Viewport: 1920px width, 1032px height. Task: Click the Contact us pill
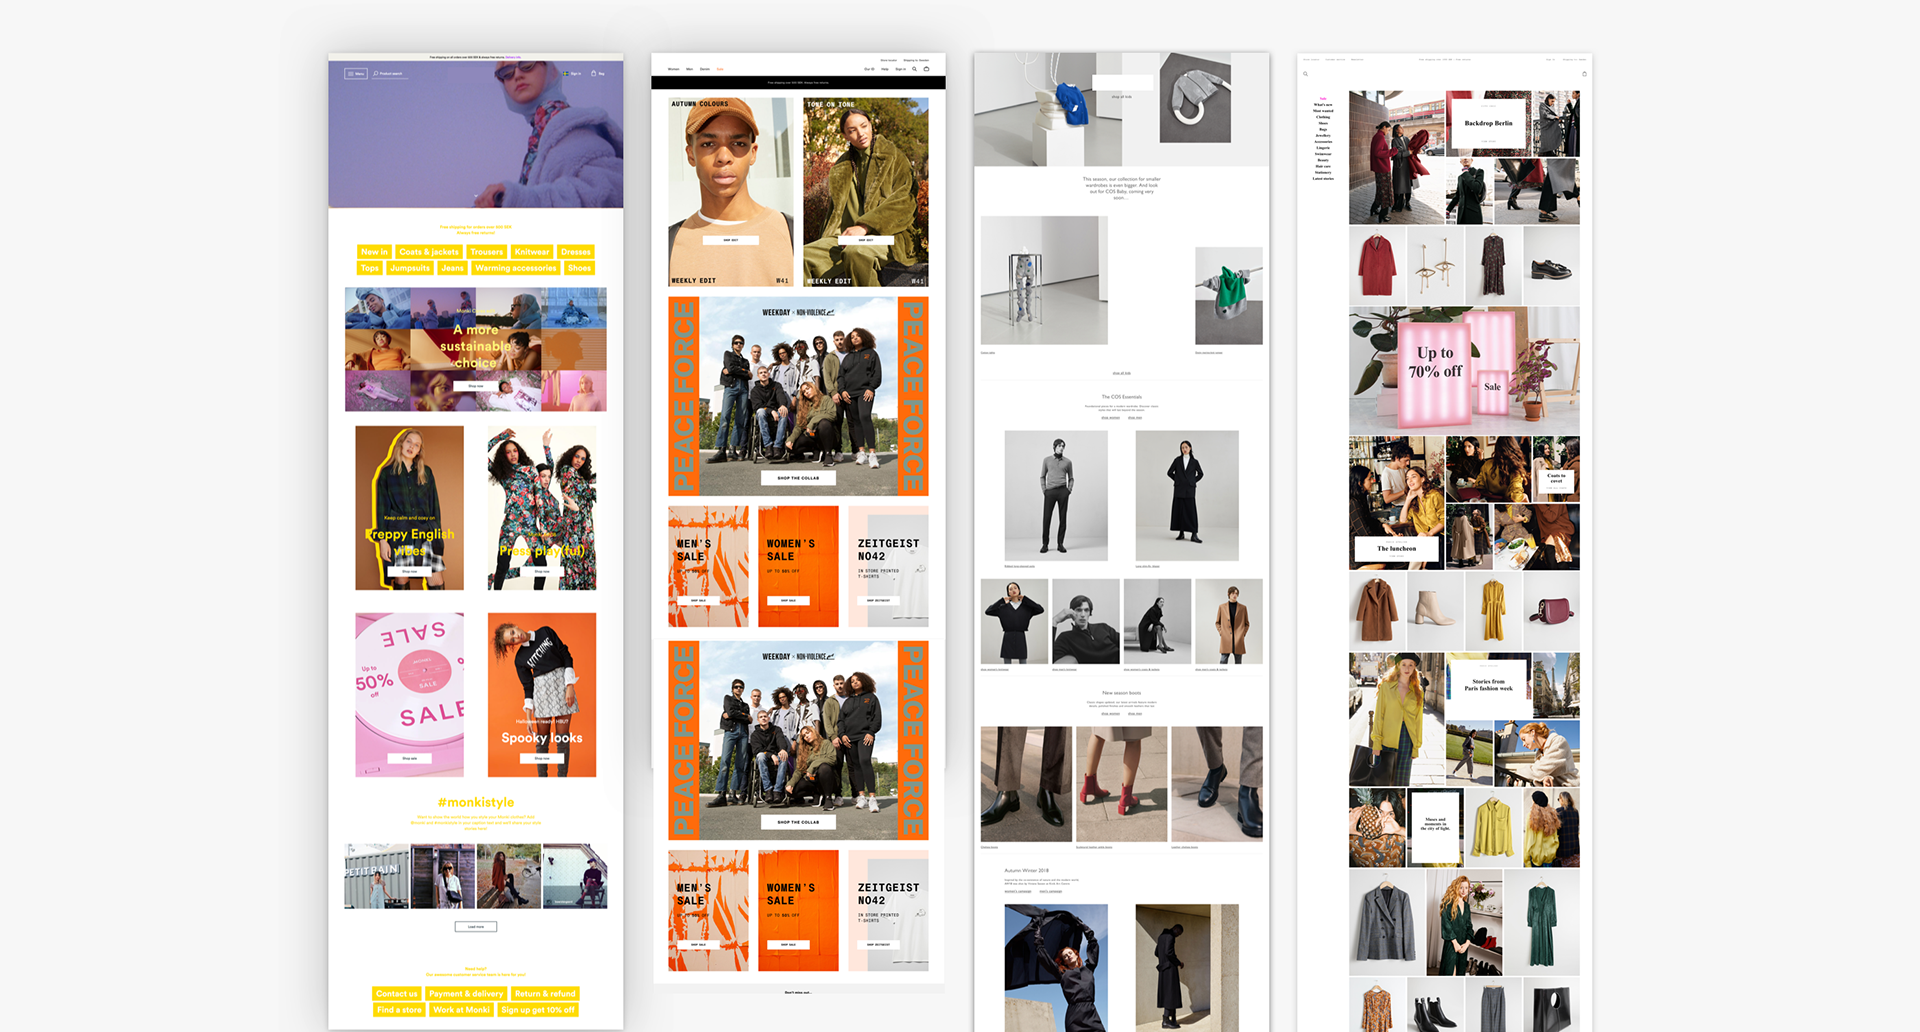pos(397,994)
